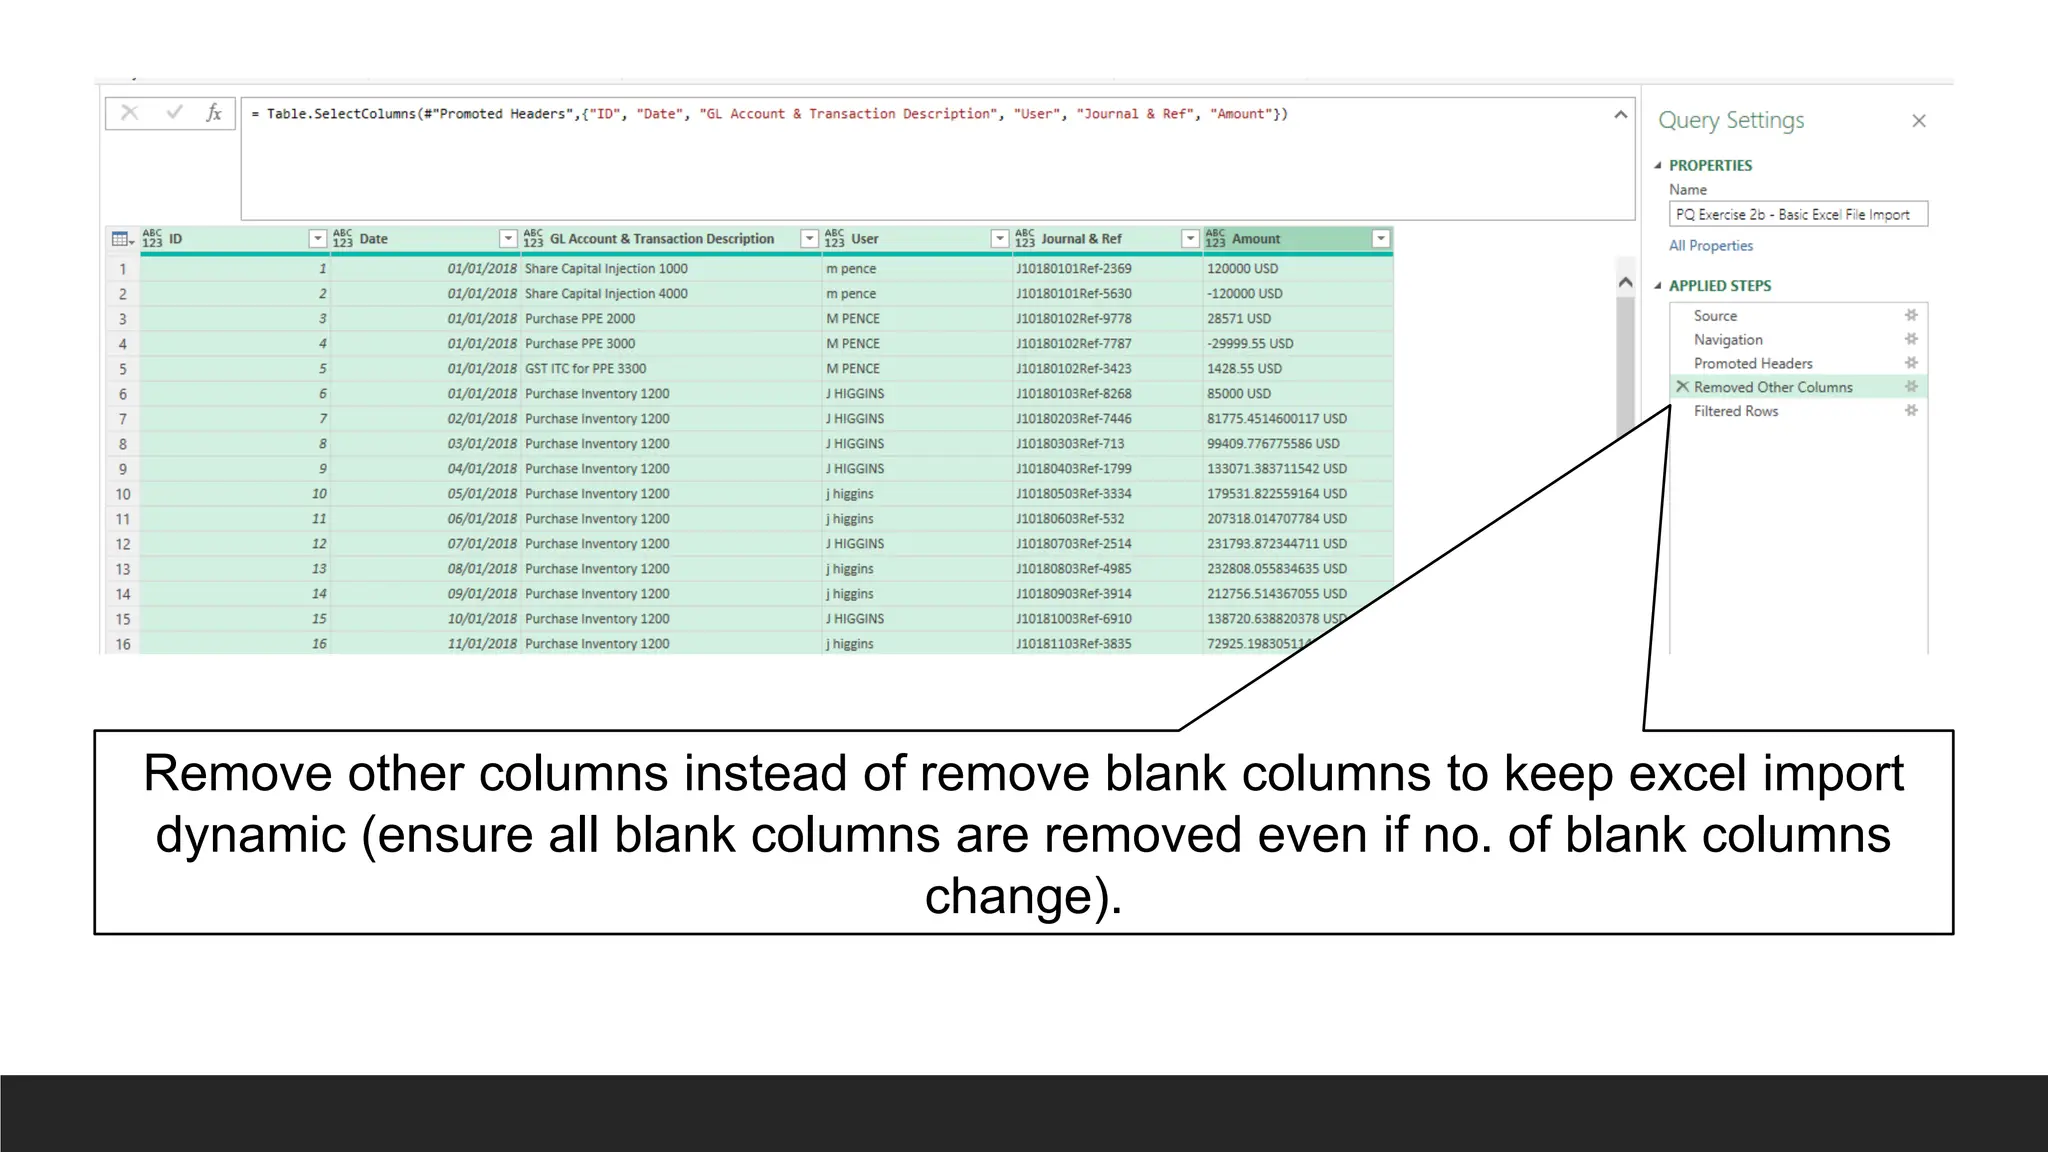Image resolution: width=2048 pixels, height=1152 pixels.
Task: Click the cell Share Capital Injection 1000
Action: [671, 269]
